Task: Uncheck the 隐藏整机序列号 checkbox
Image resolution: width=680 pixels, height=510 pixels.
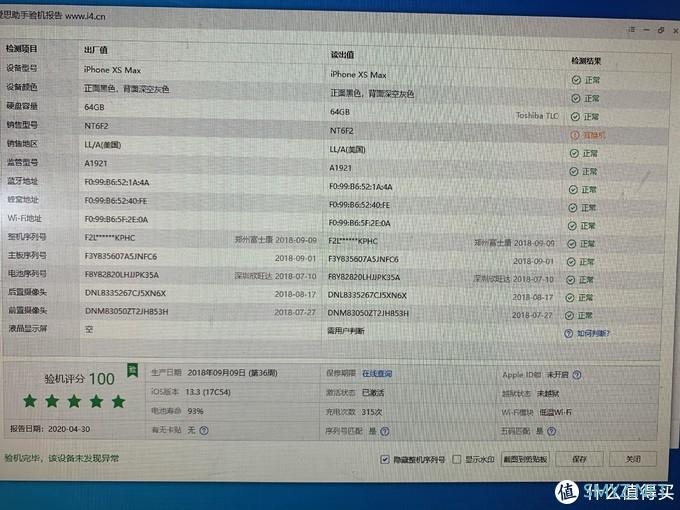Action: (385, 459)
